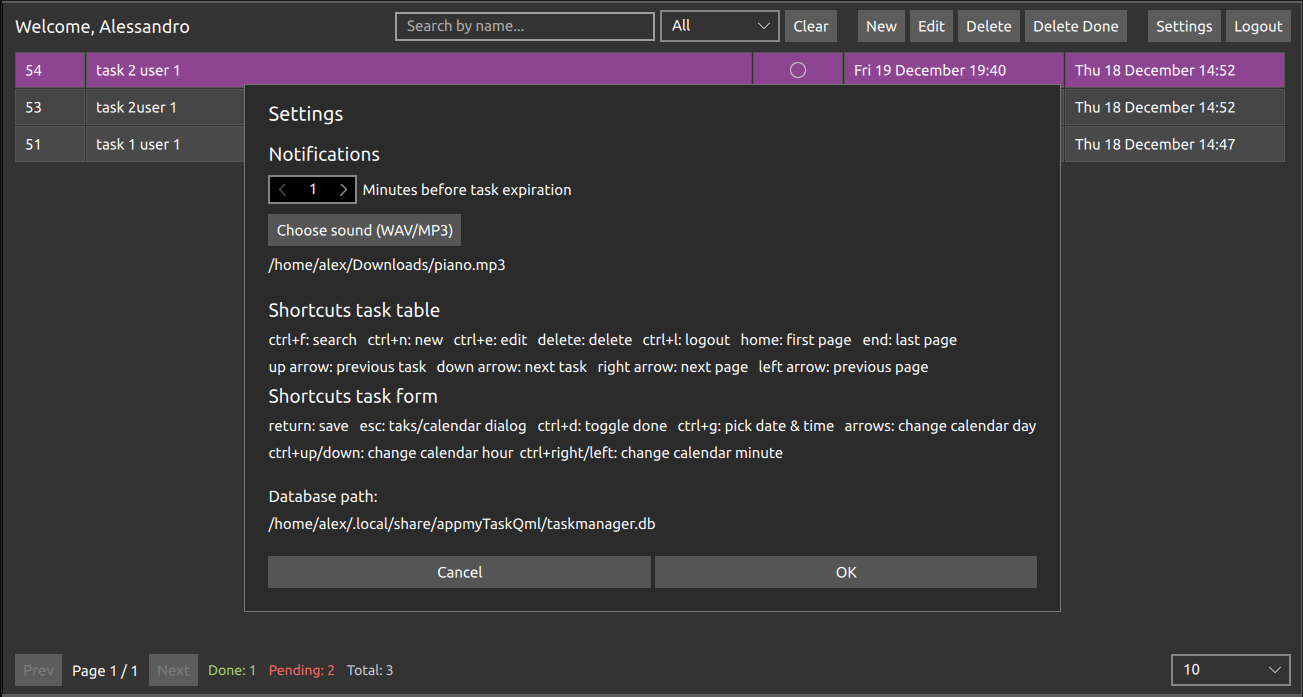Click the right arrow on the minutes spinner
This screenshot has height=697, width=1303.
click(343, 188)
